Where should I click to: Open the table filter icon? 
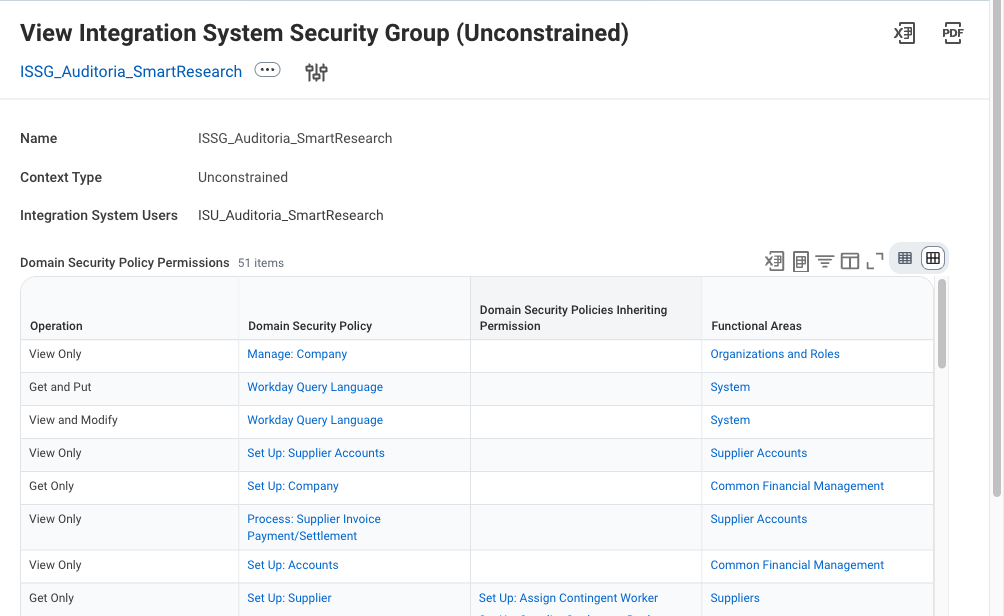825,261
